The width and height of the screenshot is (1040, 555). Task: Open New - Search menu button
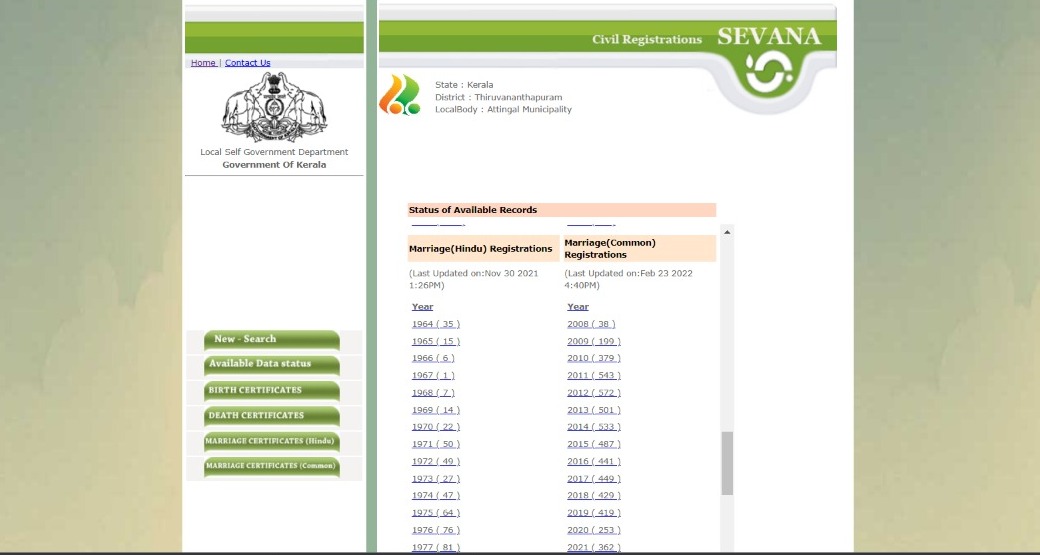pos(271,339)
